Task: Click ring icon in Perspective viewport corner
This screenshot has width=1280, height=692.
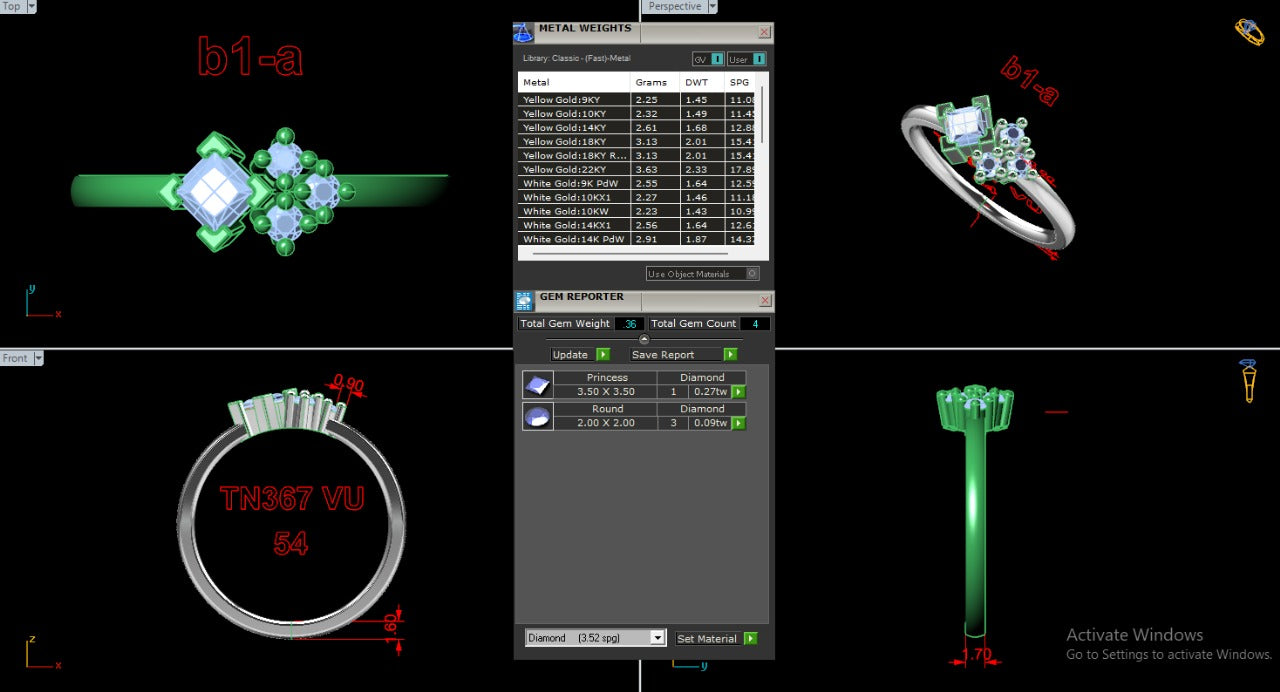Action: click(x=1249, y=31)
